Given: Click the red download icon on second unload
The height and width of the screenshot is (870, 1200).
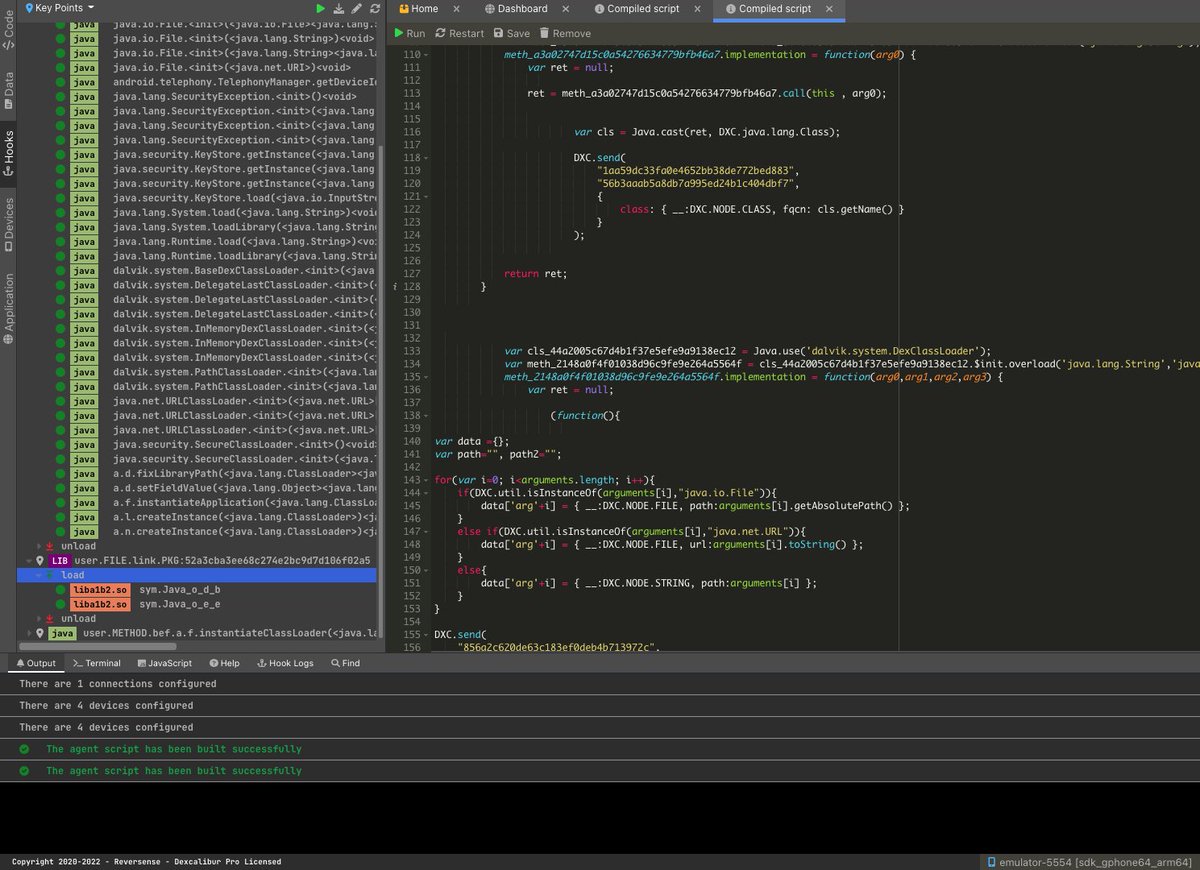Looking at the screenshot, I should coord(50,619).
